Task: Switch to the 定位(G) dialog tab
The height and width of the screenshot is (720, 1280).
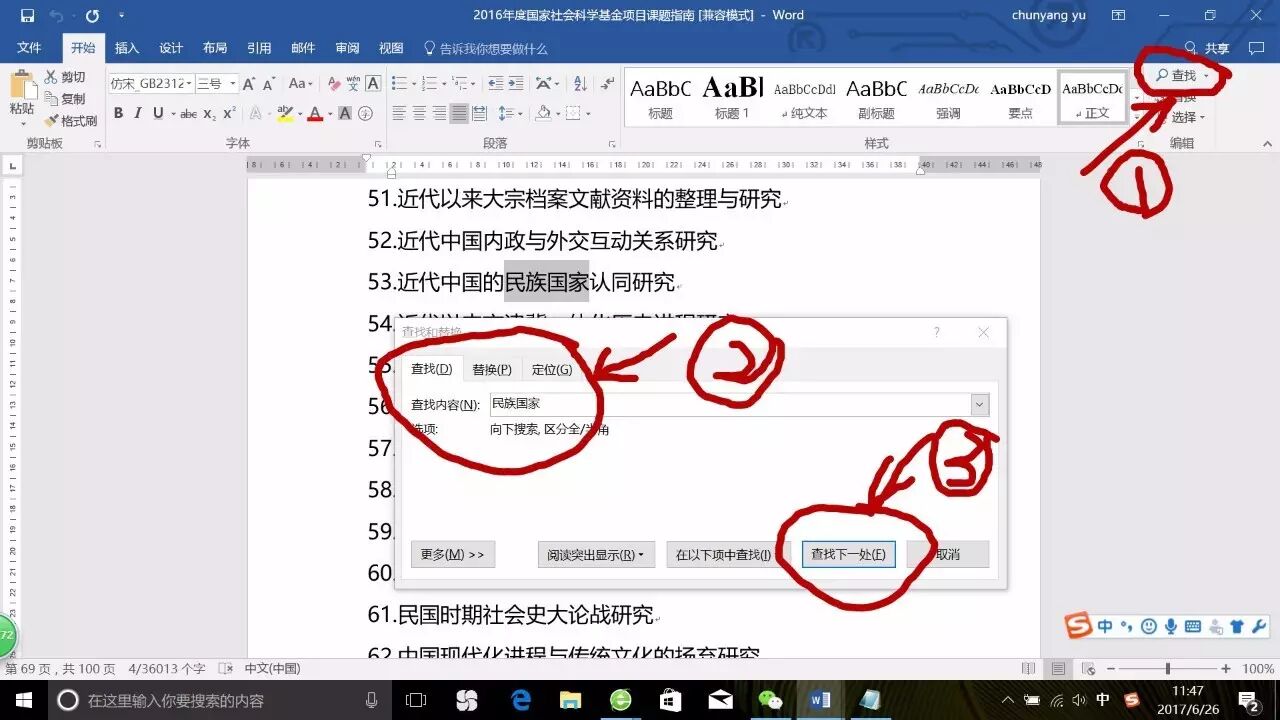Action: (552, 369)
